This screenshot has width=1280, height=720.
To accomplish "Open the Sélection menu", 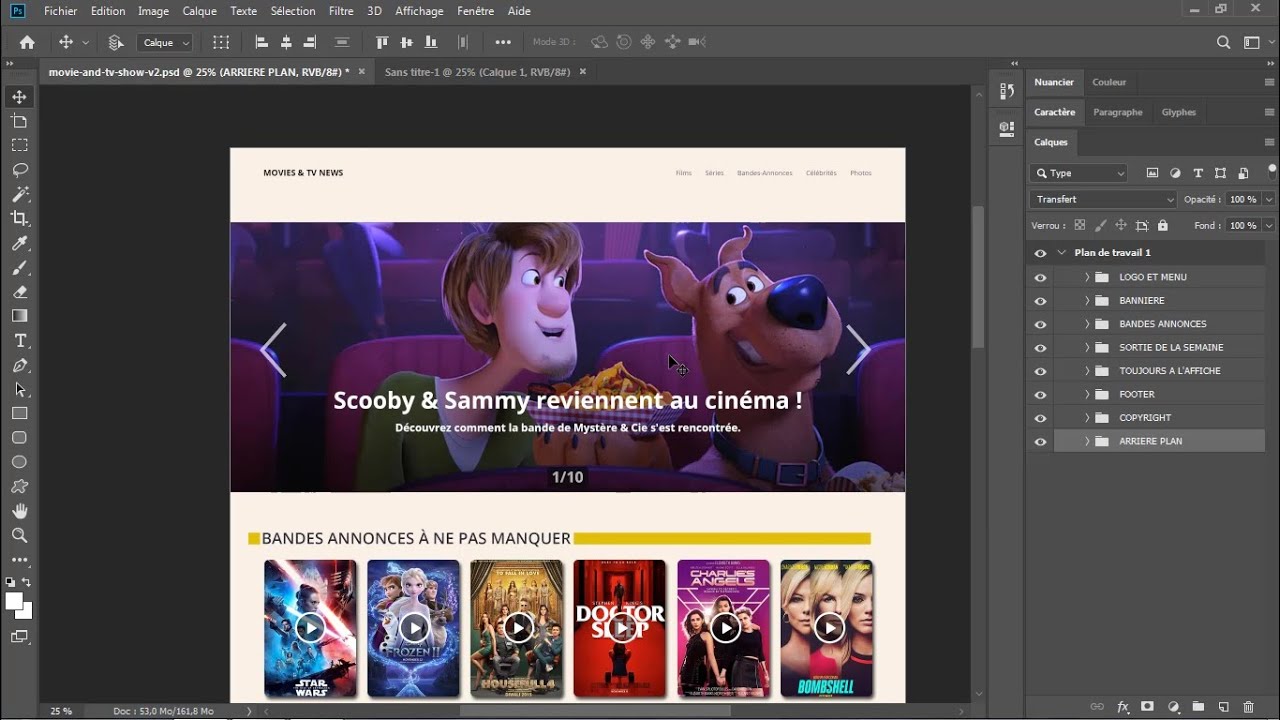I will (293, 11).
